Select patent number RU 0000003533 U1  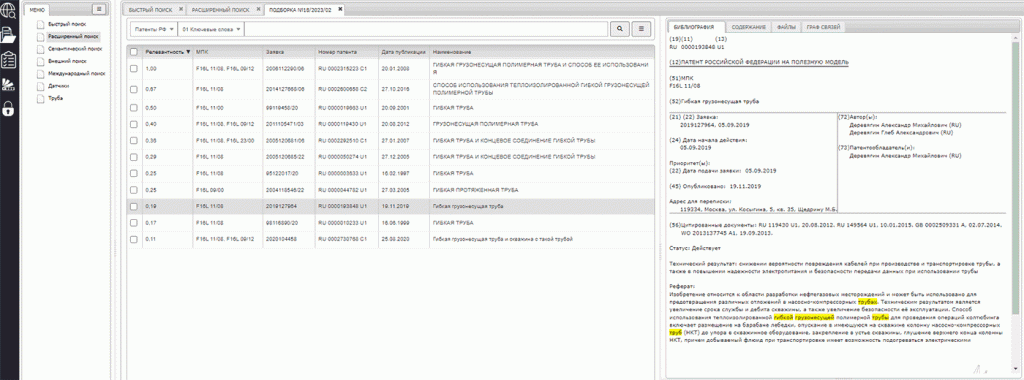(343, 174)
